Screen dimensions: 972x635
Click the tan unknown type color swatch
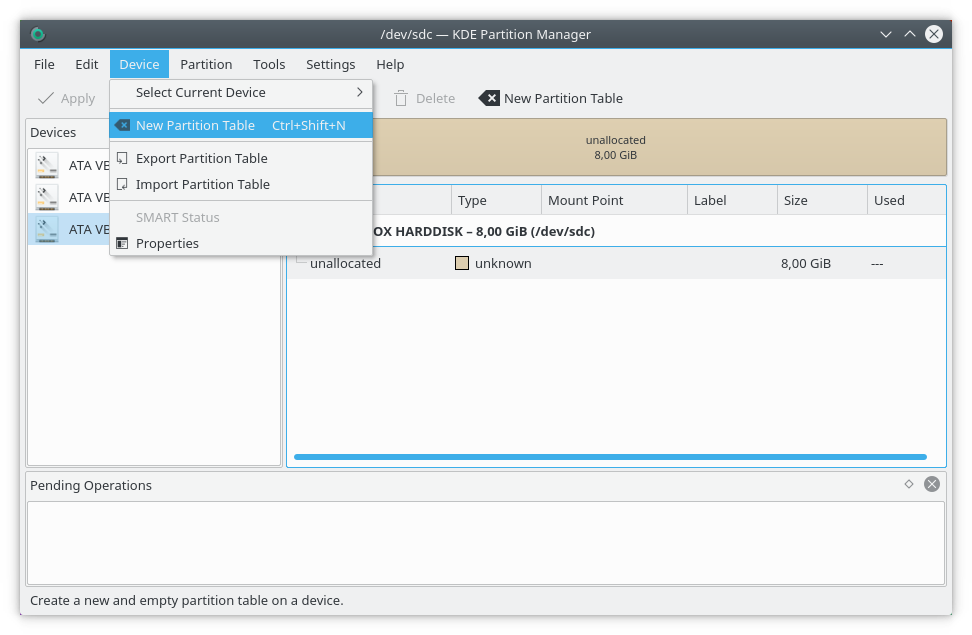(462, 264)
